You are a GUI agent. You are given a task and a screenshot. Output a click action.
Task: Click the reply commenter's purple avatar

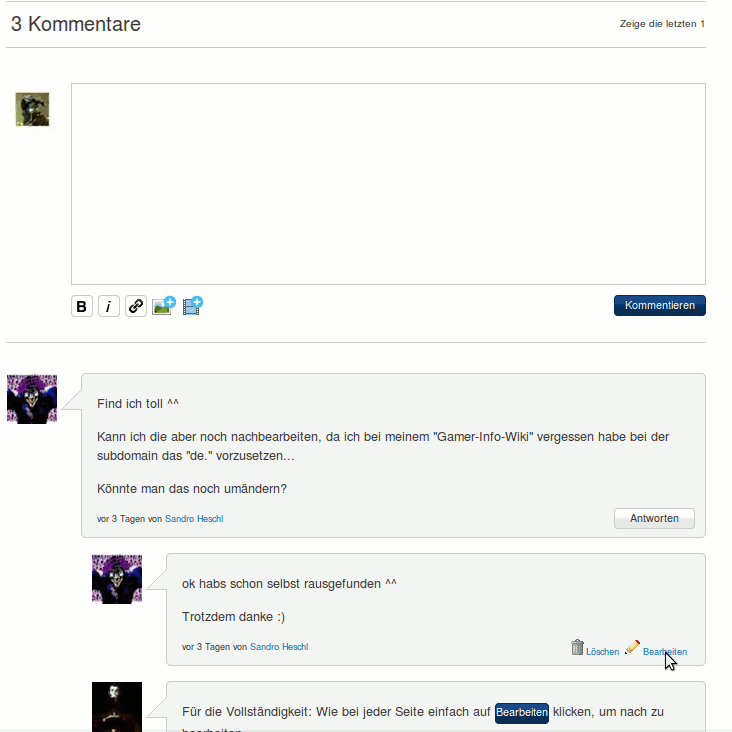click(117, 579)
